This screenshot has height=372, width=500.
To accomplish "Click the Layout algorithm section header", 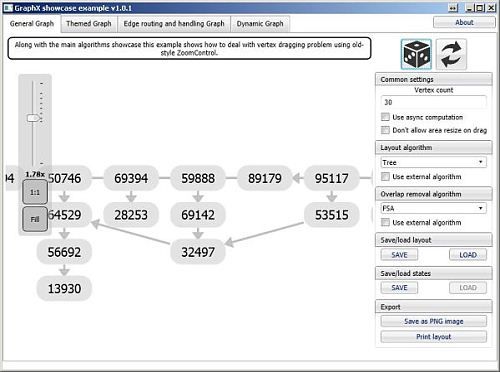I will click(x=434, y=148).
